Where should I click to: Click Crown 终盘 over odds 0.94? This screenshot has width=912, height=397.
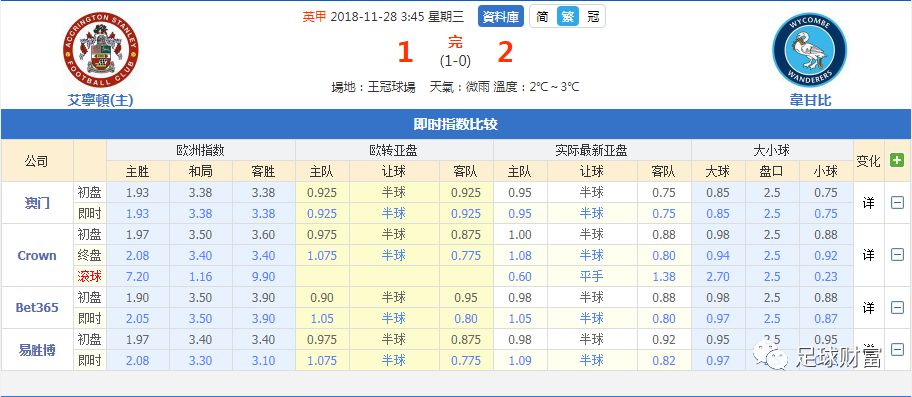[718, 256]
